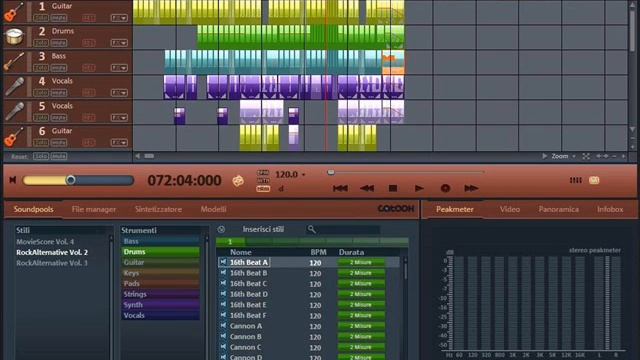
Task: Reset all Solo states in the Reset row
Action: (40, 156)
